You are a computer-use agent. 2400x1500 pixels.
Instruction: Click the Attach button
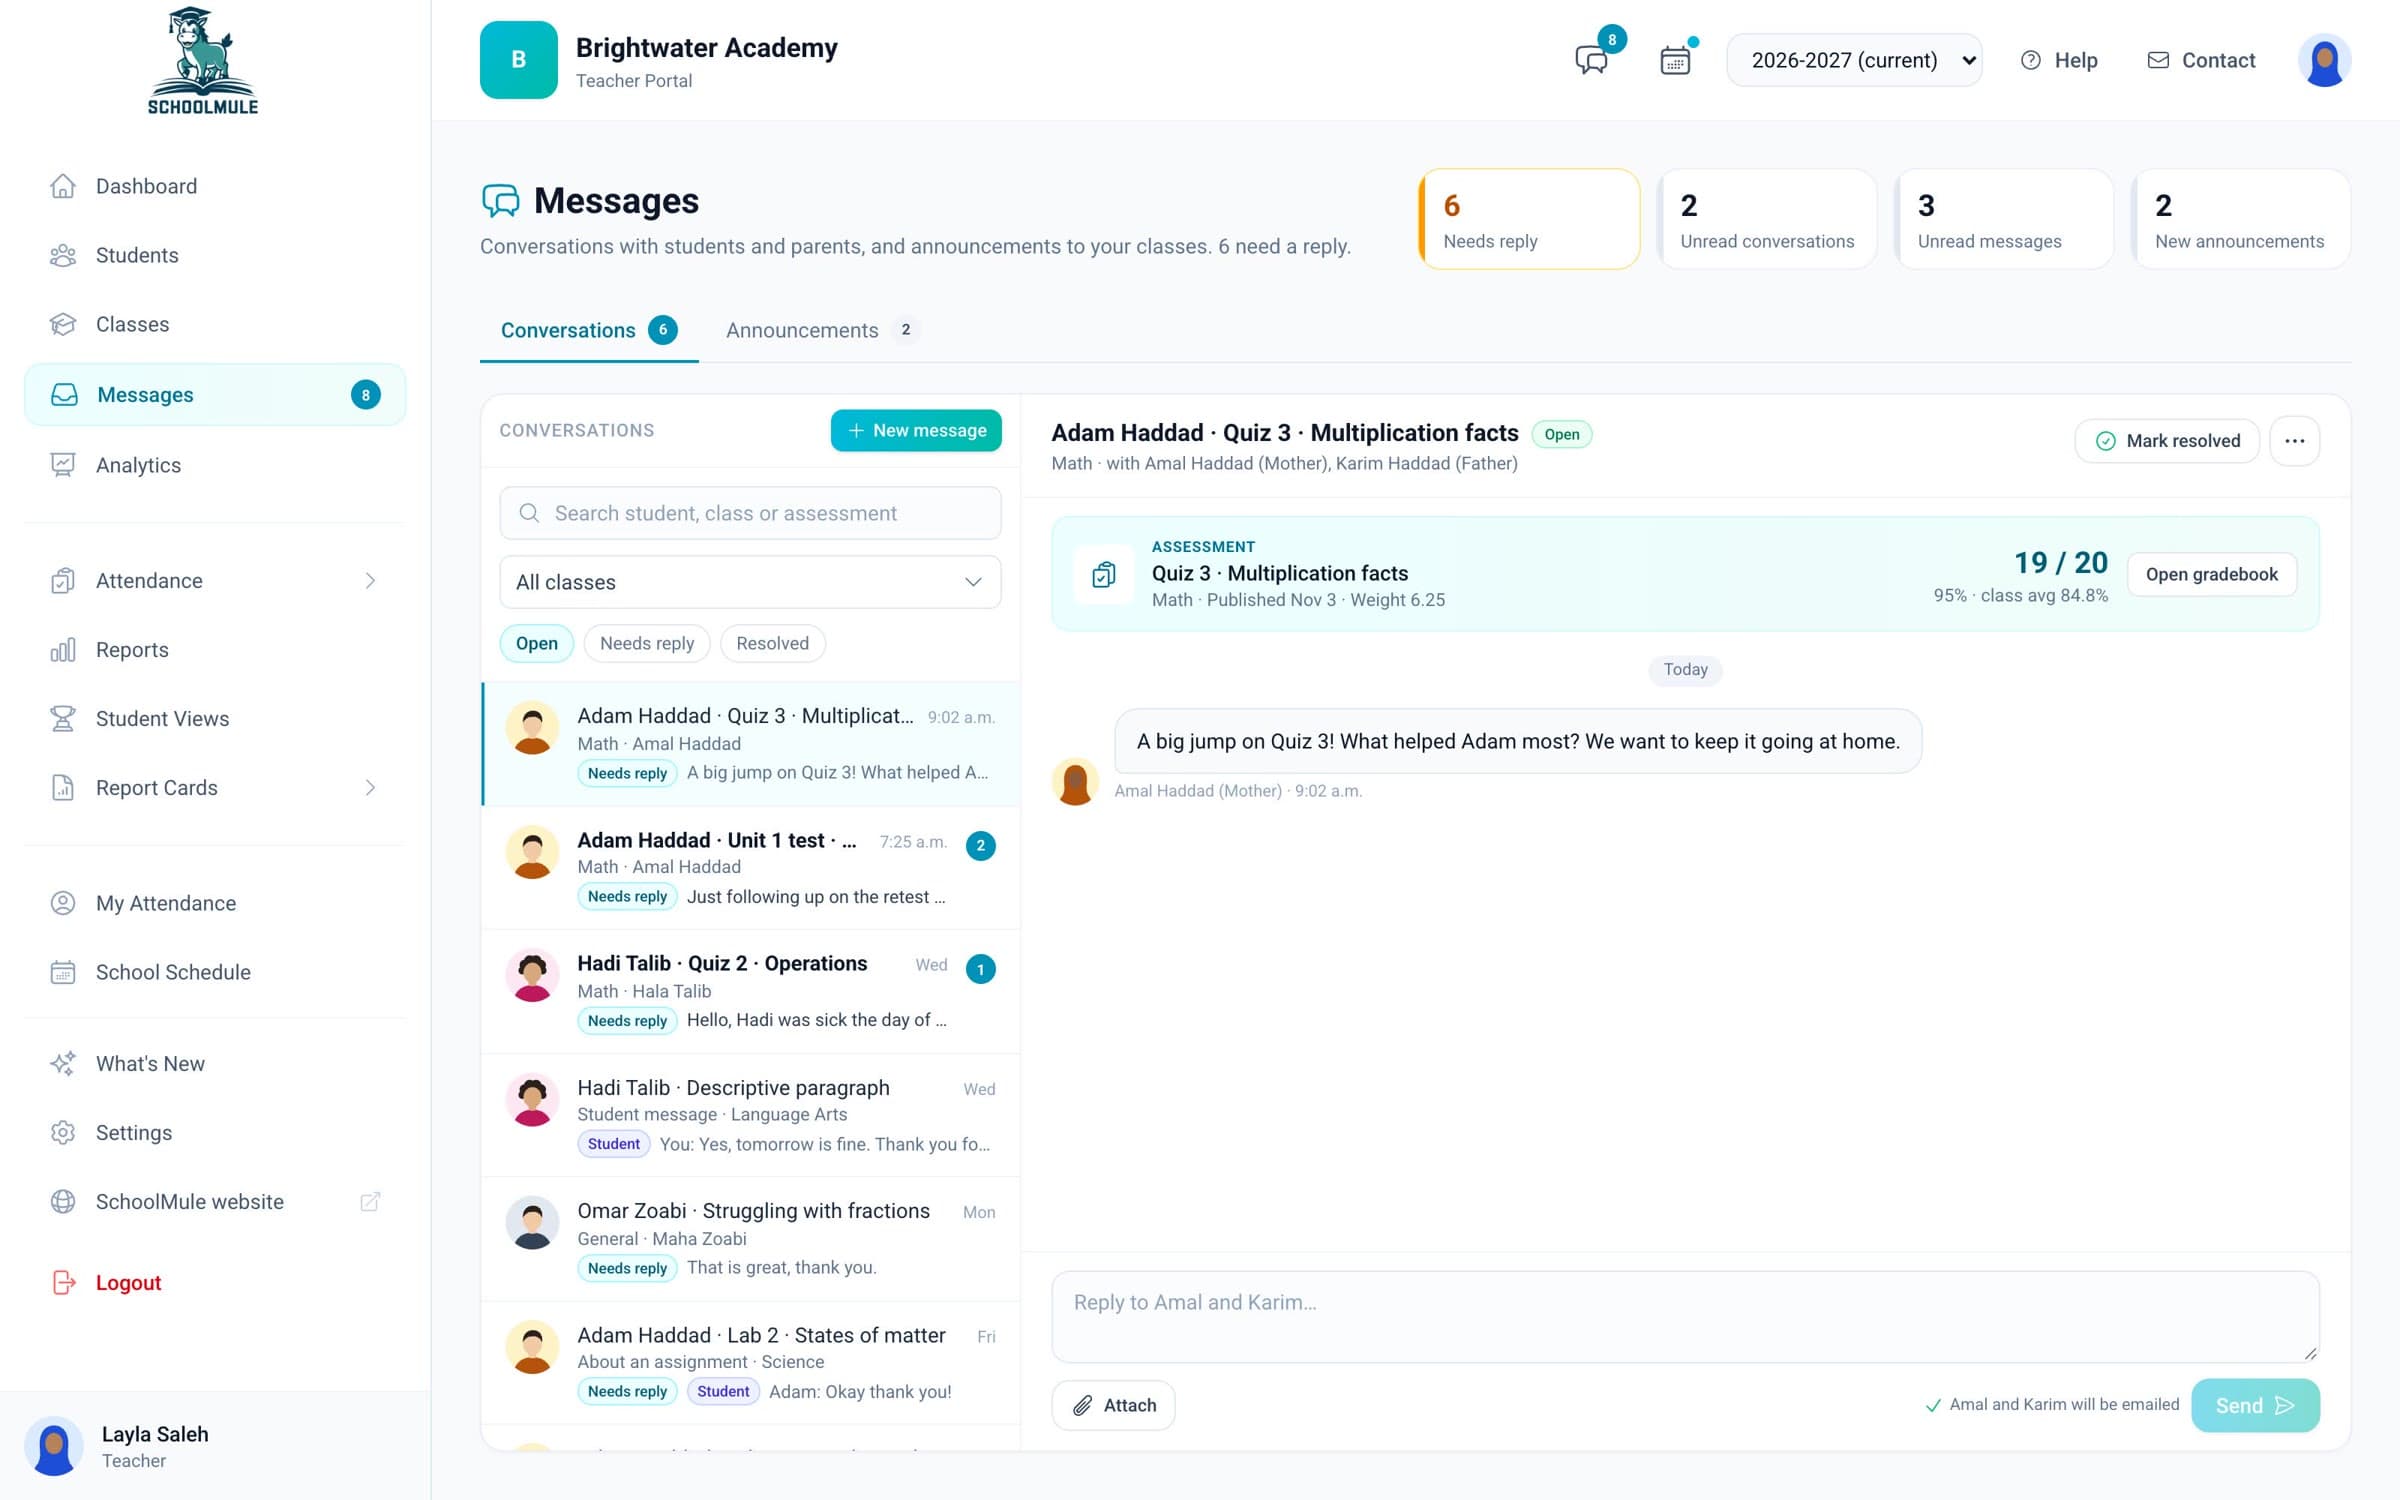pos(1114,1405)
